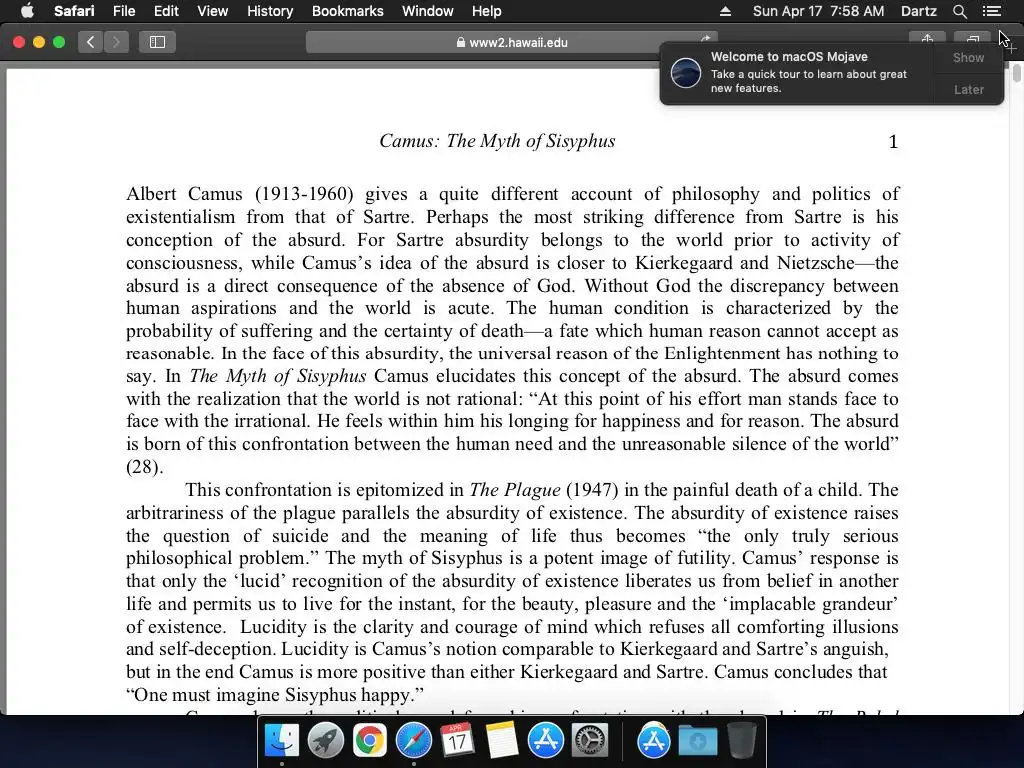Close the Safari window with red button
Image resolution: width=1024 pixels, height=768 pixels.
pyautogui.click(x=19, y=42)
